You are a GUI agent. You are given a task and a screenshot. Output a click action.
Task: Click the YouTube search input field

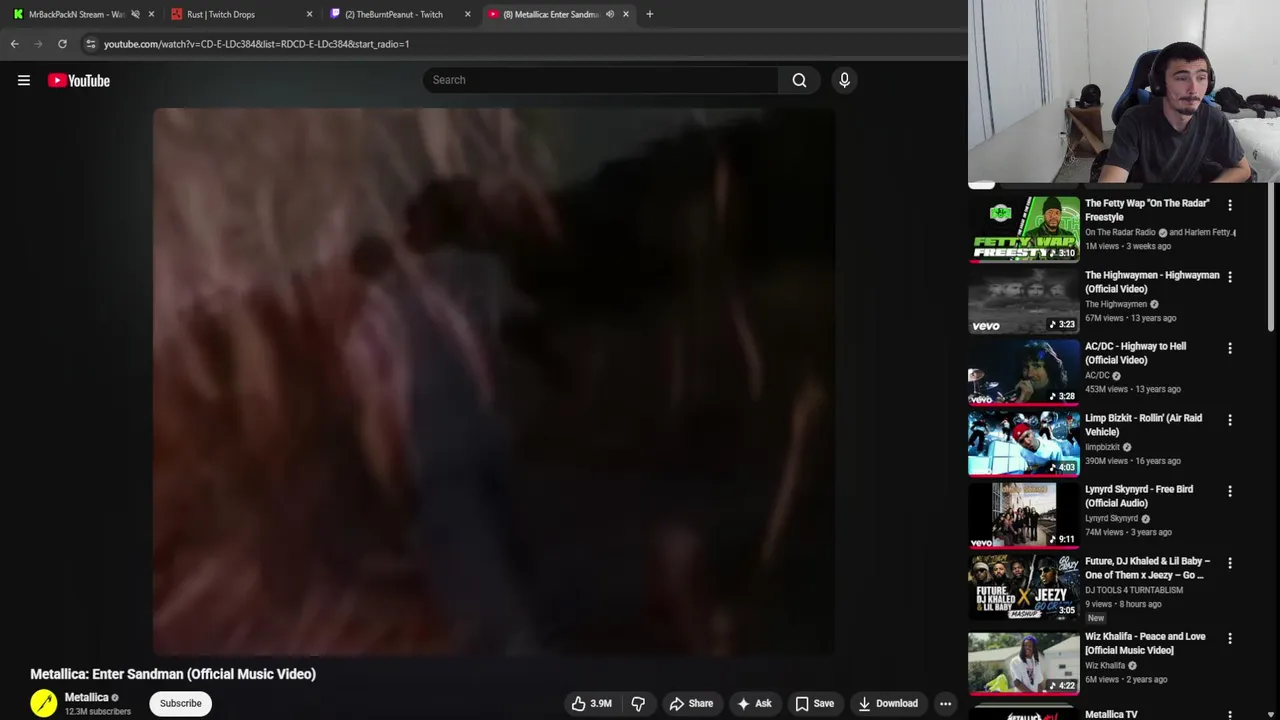(600, 80)
